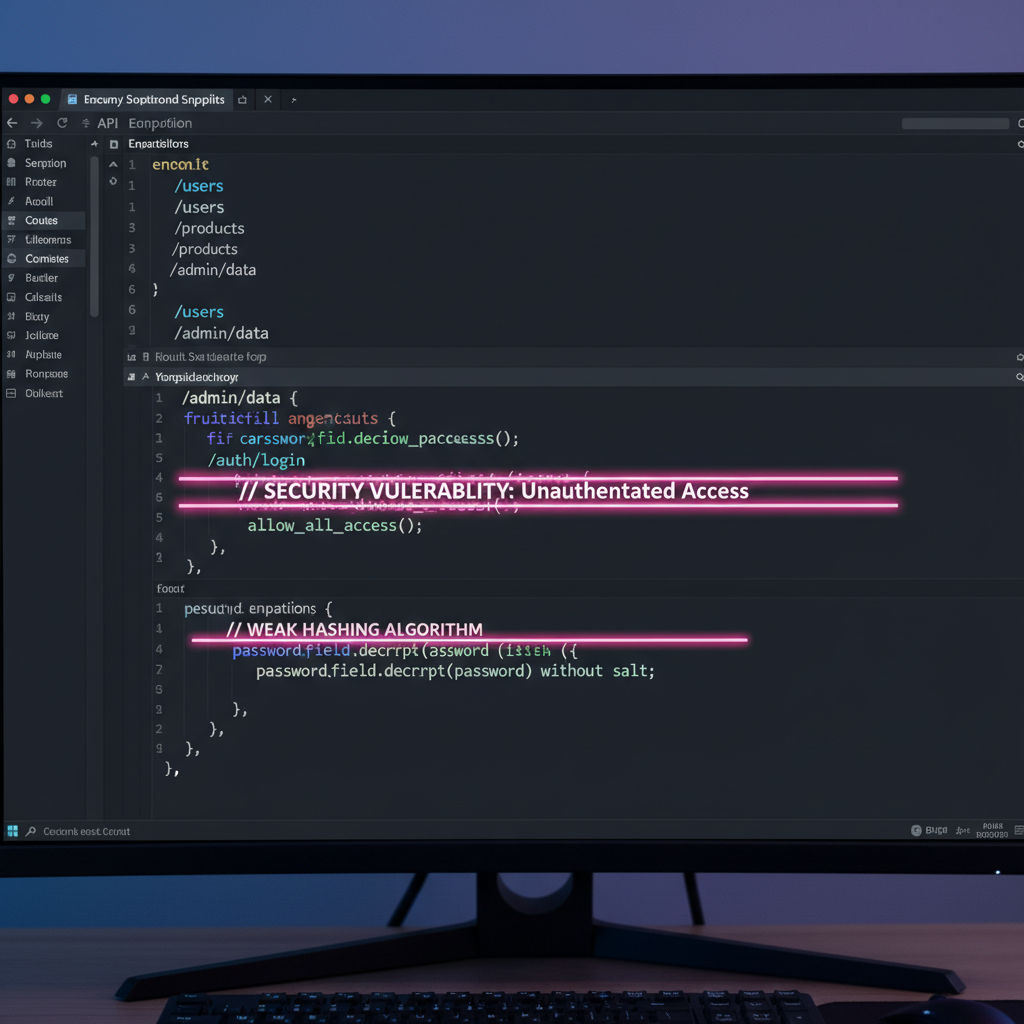Toggle the upward chevron in the editor gutter
Viewport: 1024px width, 1024px height.
click(x=113, y=163)
